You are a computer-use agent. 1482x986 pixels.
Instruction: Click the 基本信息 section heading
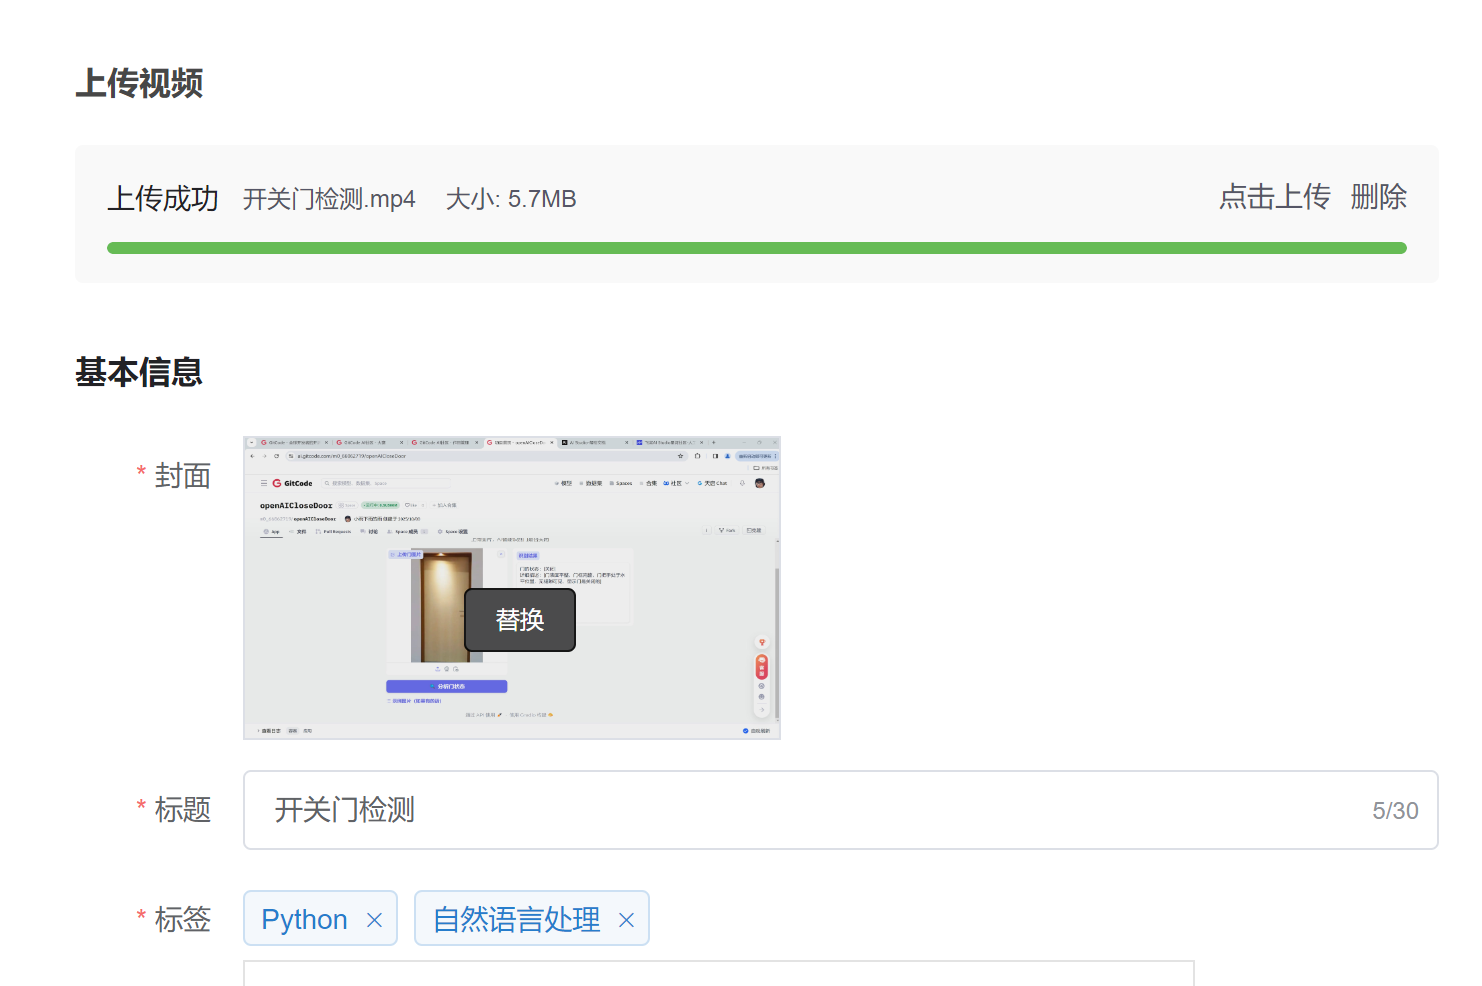[139, 372]
